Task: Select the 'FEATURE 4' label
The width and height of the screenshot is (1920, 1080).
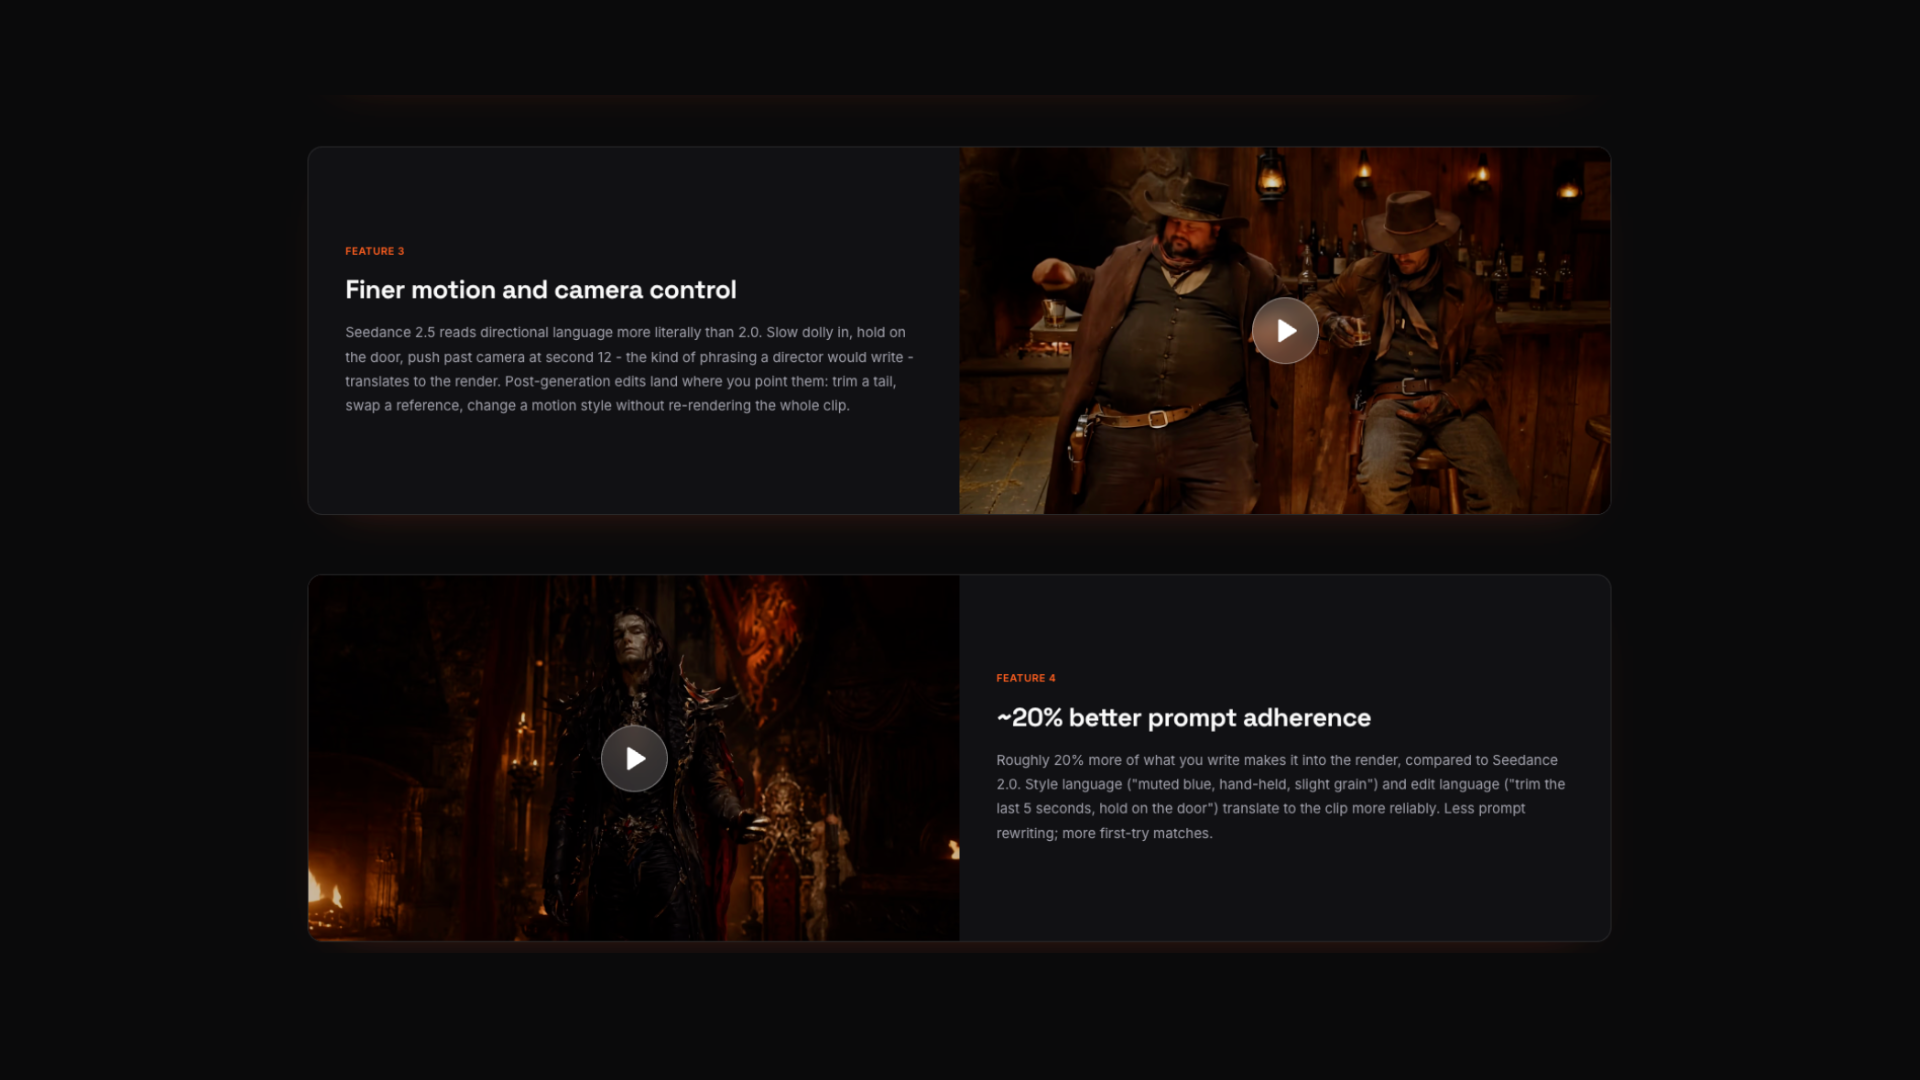Action: (x=1026, y=678)
